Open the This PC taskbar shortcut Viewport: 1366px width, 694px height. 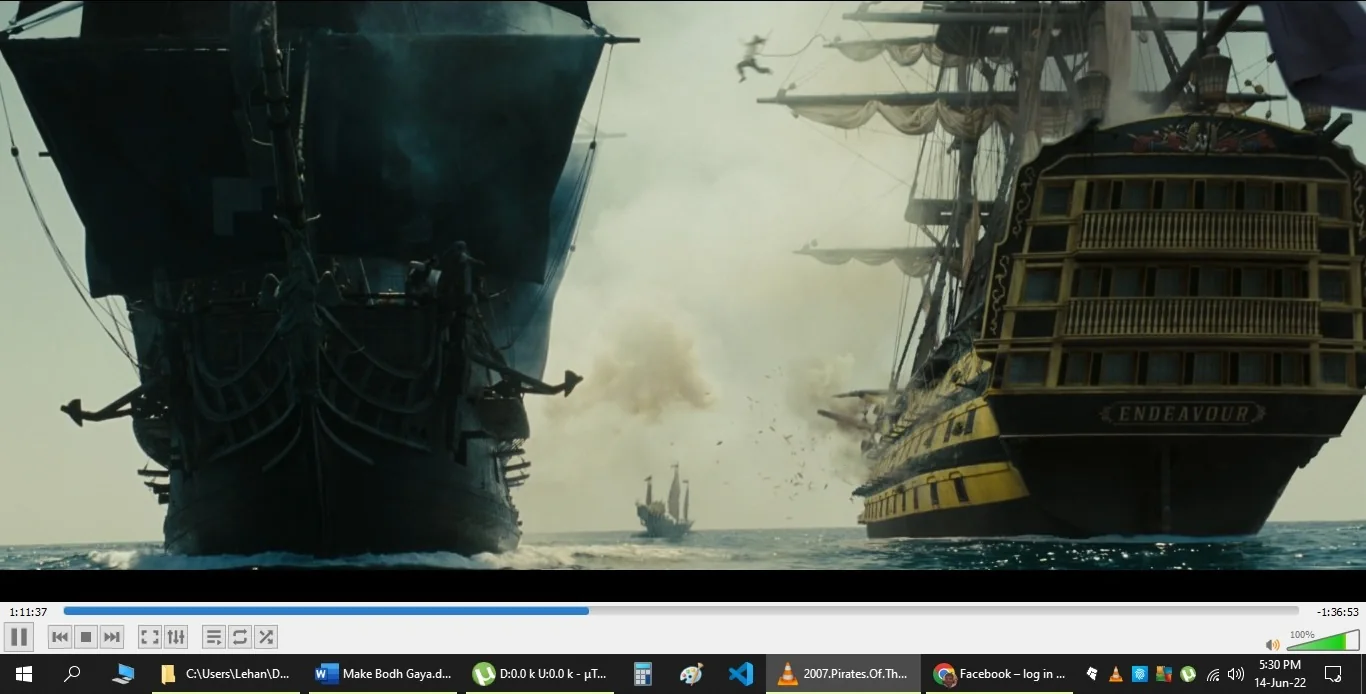pos(123,674)
